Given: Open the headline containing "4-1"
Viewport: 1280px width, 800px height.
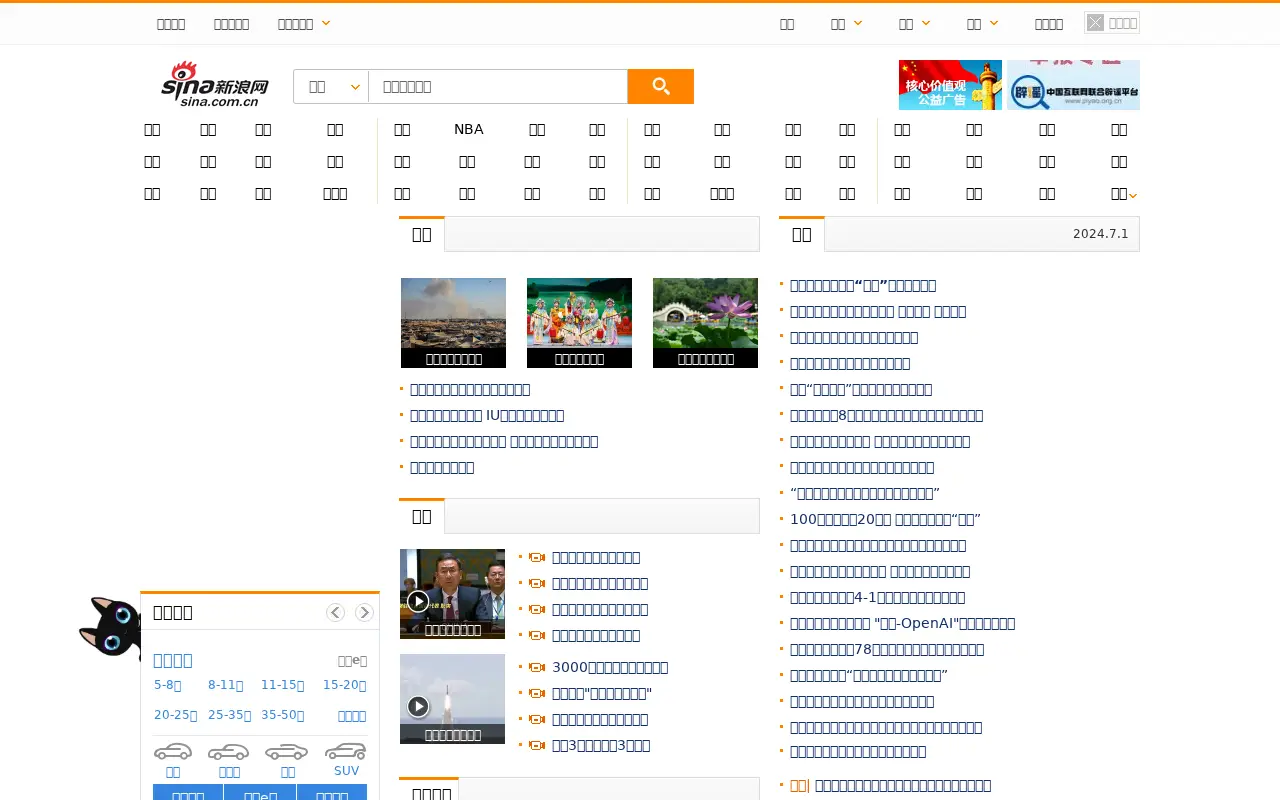Looking at the screenshot, I should point(877,597).
